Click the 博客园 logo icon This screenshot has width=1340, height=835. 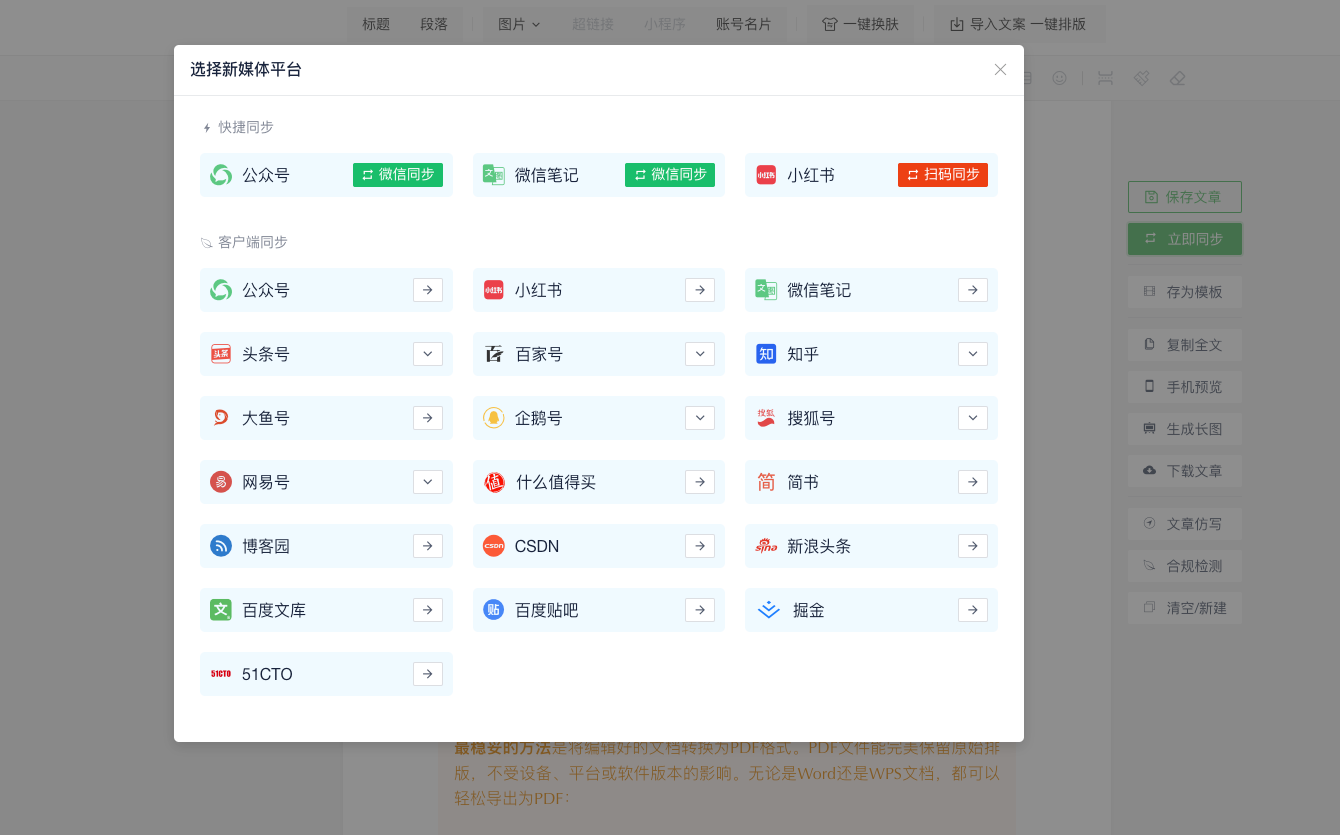[221, 546]
